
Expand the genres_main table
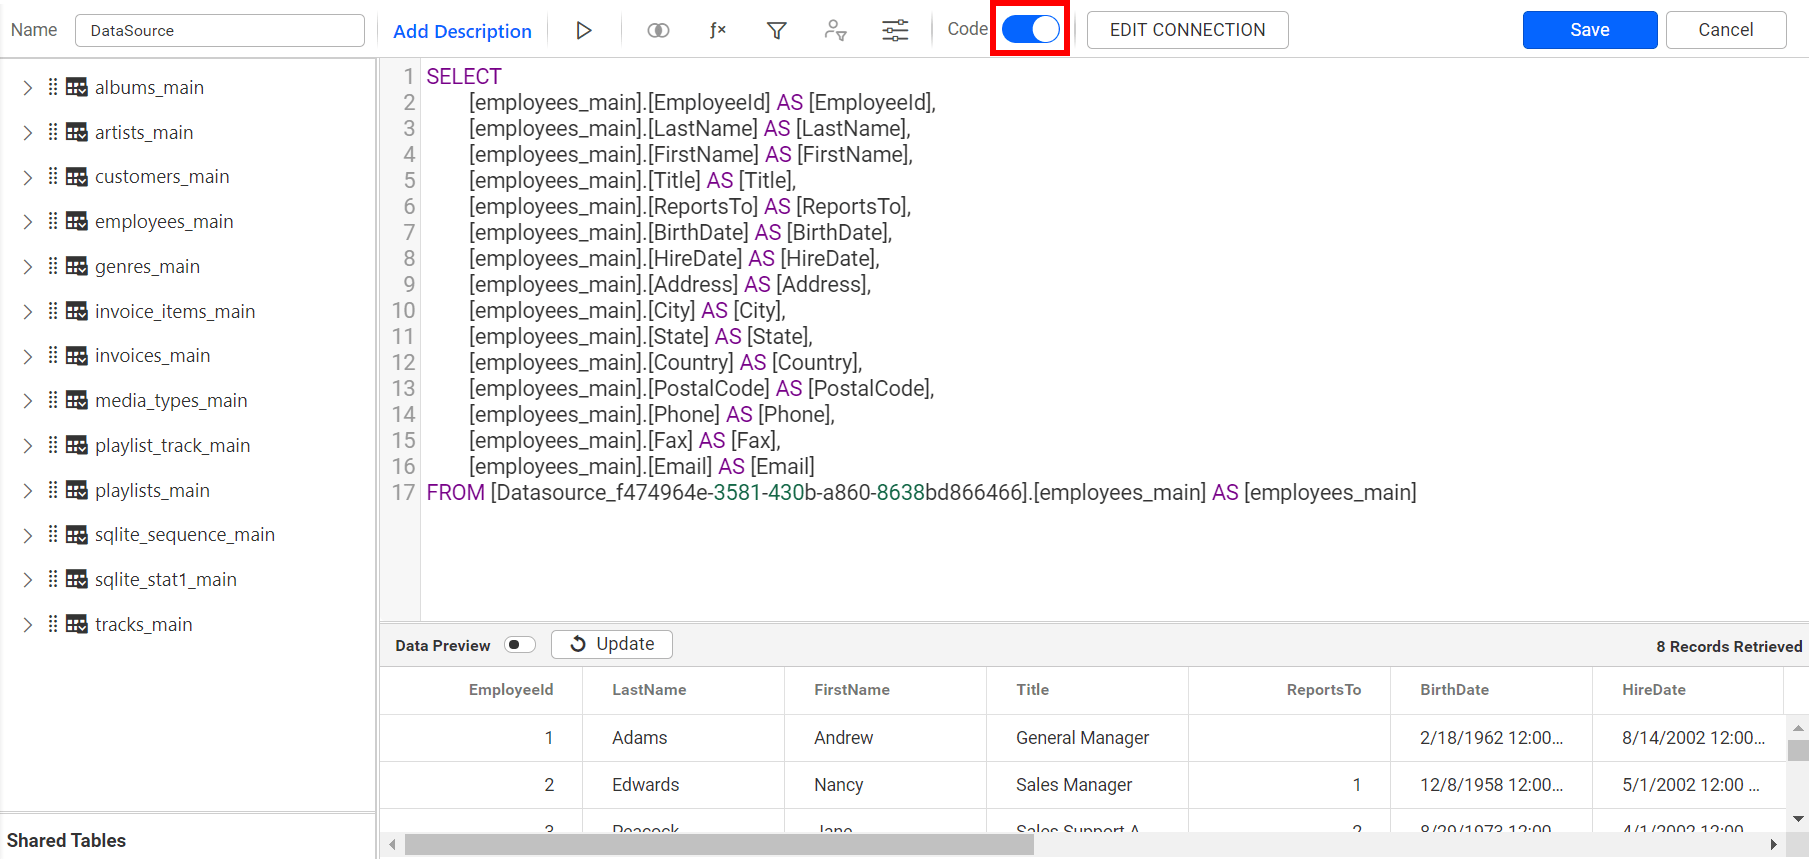pyautogui.click(x=28, y=267)
